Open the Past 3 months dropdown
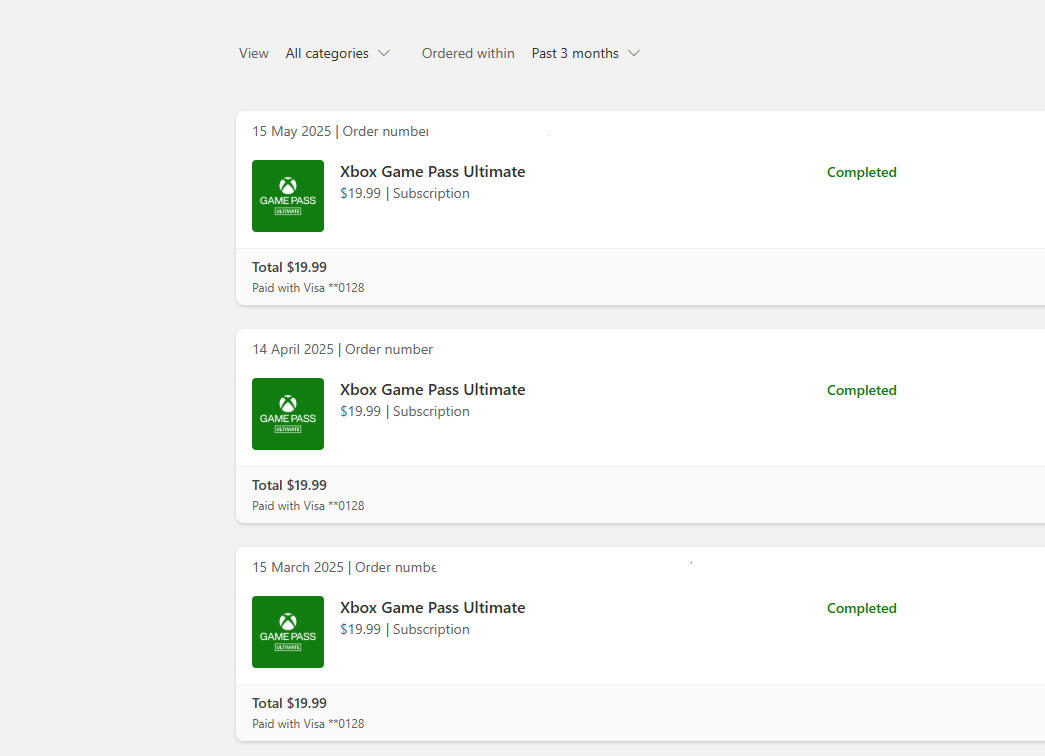 click(x=585, y=53)
